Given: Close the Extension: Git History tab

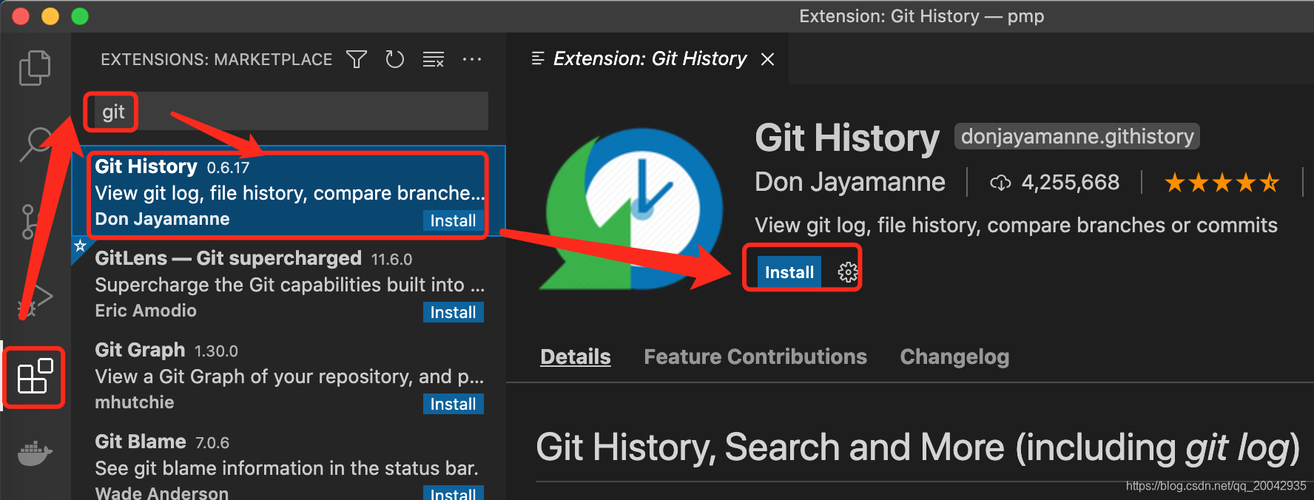Looking at the screenshot, I should pyautogui.click(x=768, y=59).
